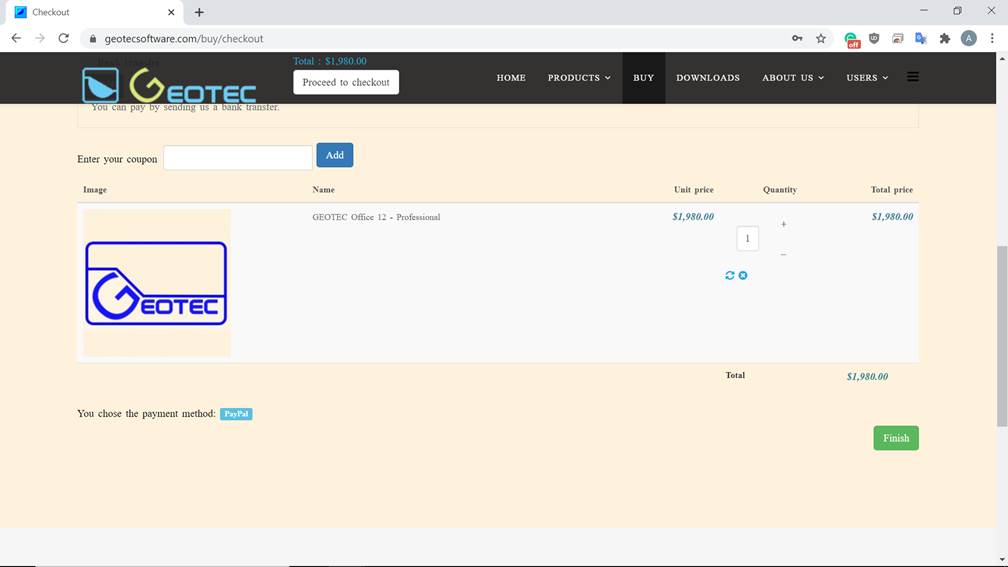Click the refresh quantity icon
The width and height of the screenshot is (1008, 567).
point(730,275)
